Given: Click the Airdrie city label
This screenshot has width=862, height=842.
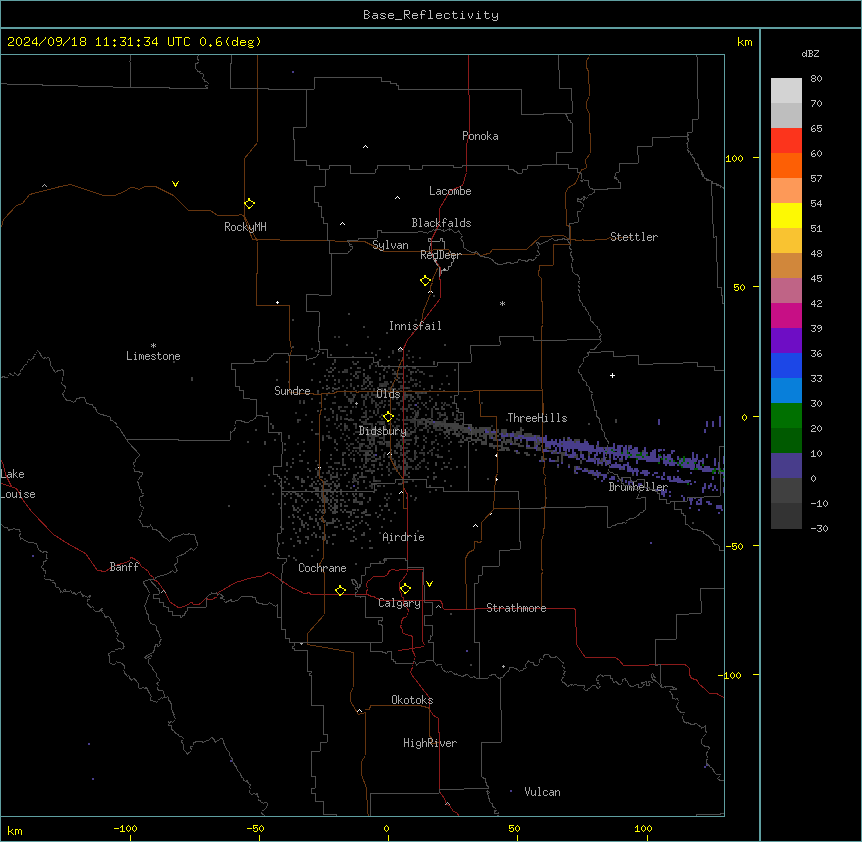Looking at the screenshot, I should tap(404, 537).
